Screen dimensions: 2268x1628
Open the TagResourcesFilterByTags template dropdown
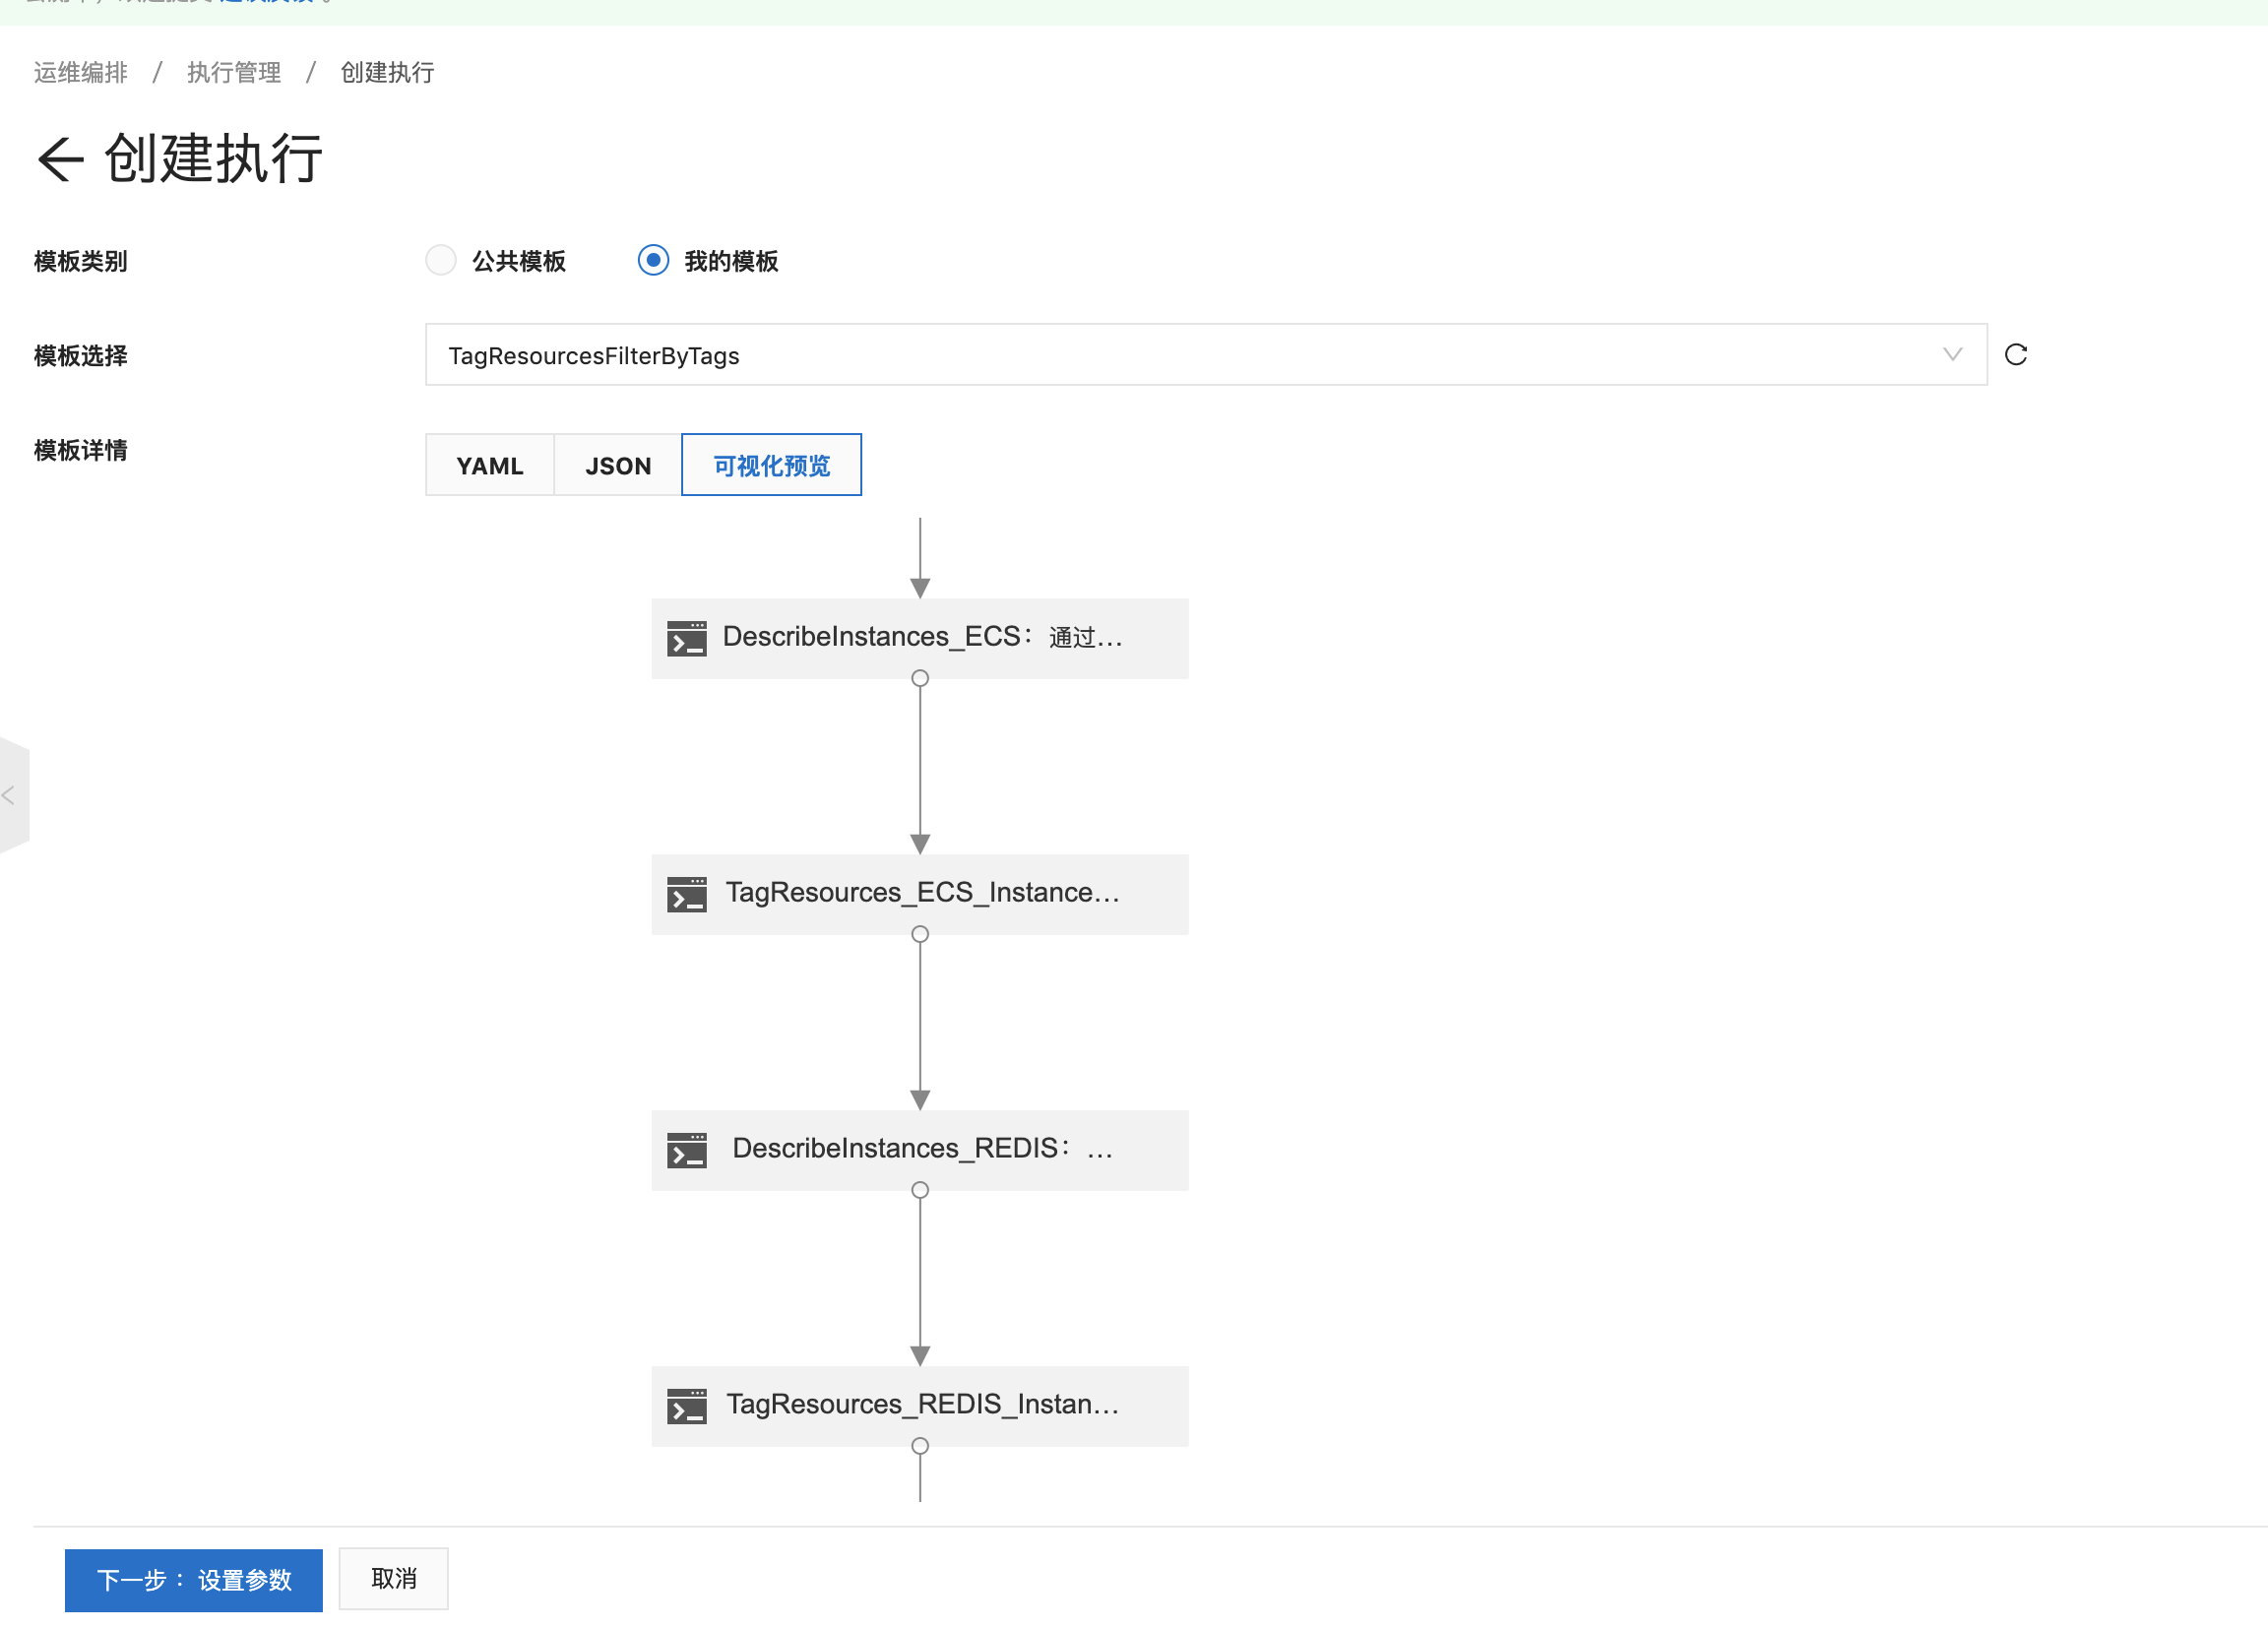point(1180,355)
